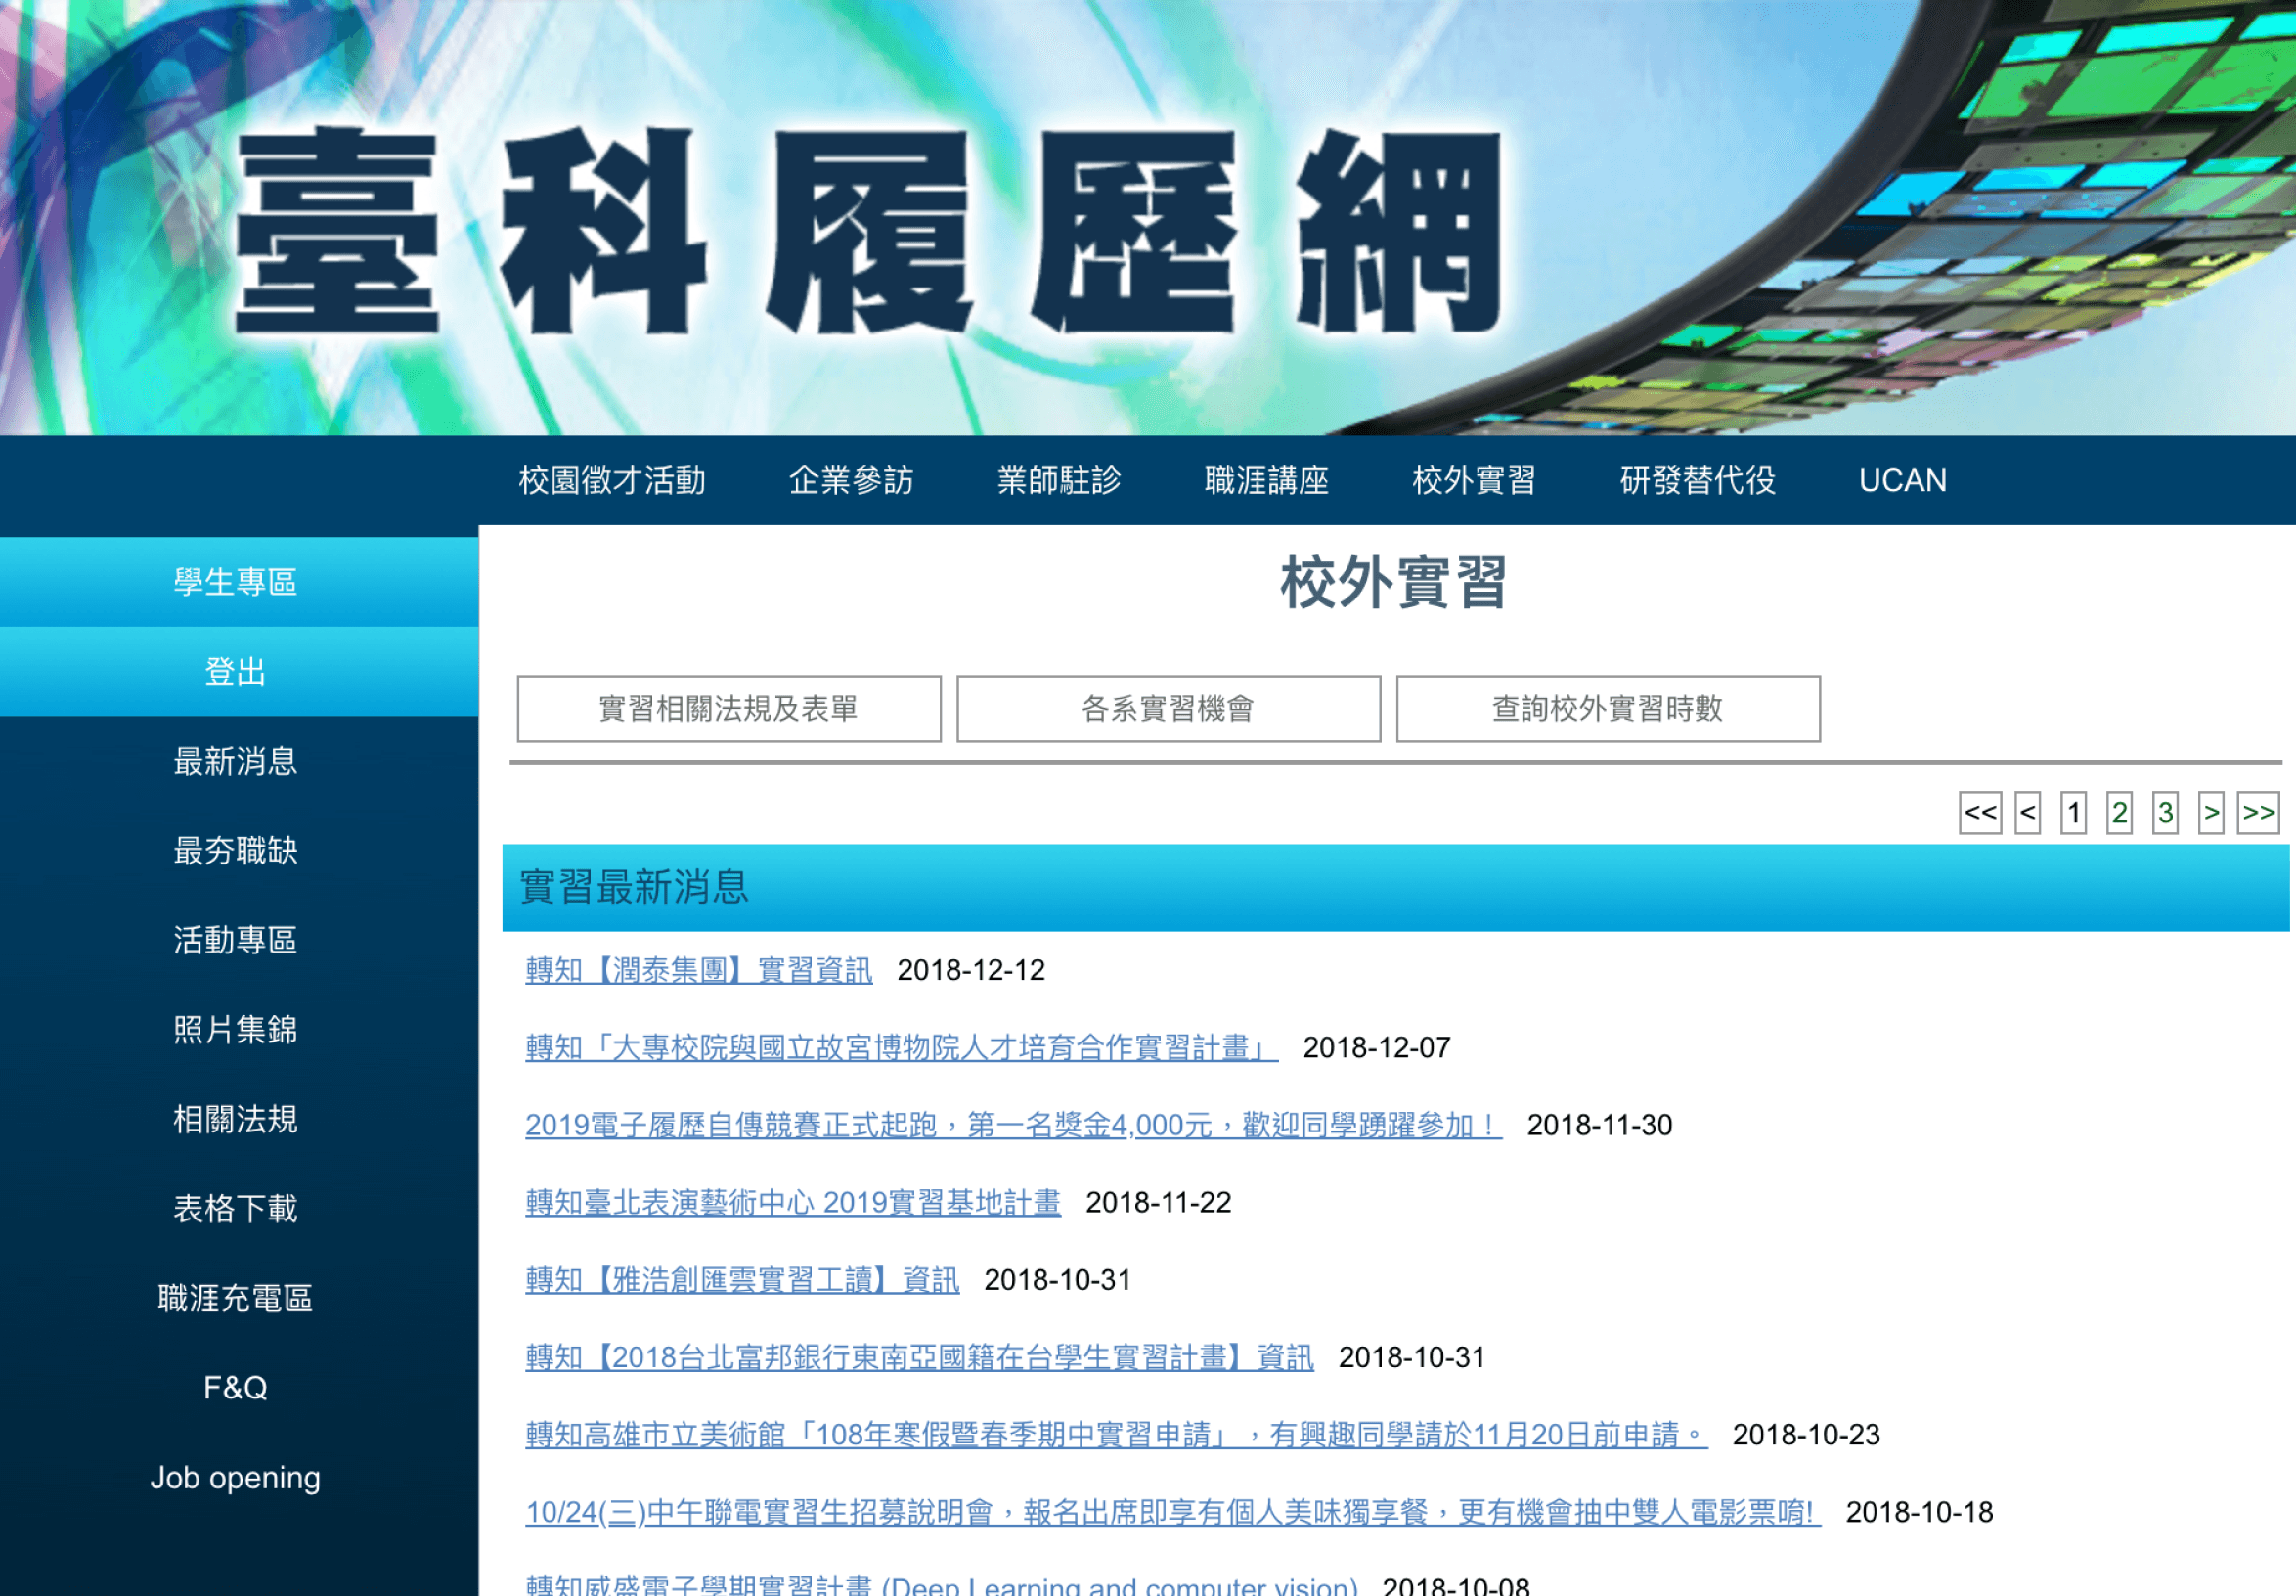Open 校園徵才活動 in top navigation
Image resolution: width=2296 pixels, height=1596 pixels.
612,481
